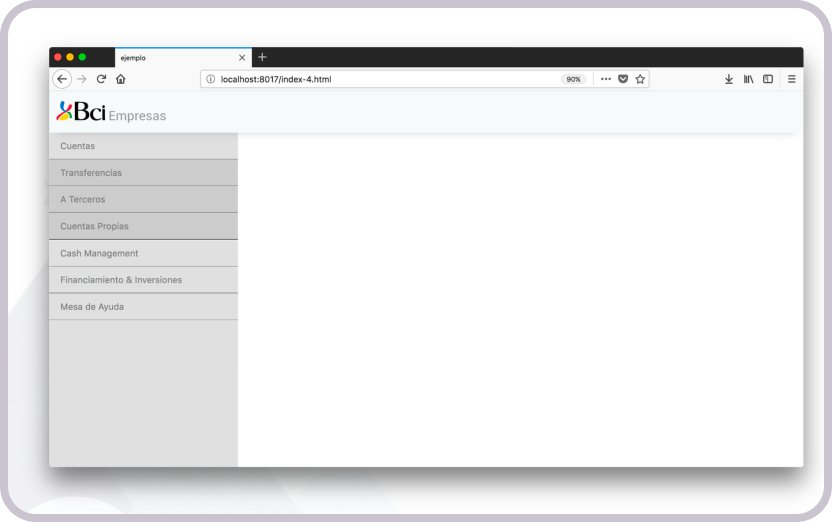The image size is (832, 522).
Task: Reset the 90% zoom level indicator
Action: pos(573,79)
